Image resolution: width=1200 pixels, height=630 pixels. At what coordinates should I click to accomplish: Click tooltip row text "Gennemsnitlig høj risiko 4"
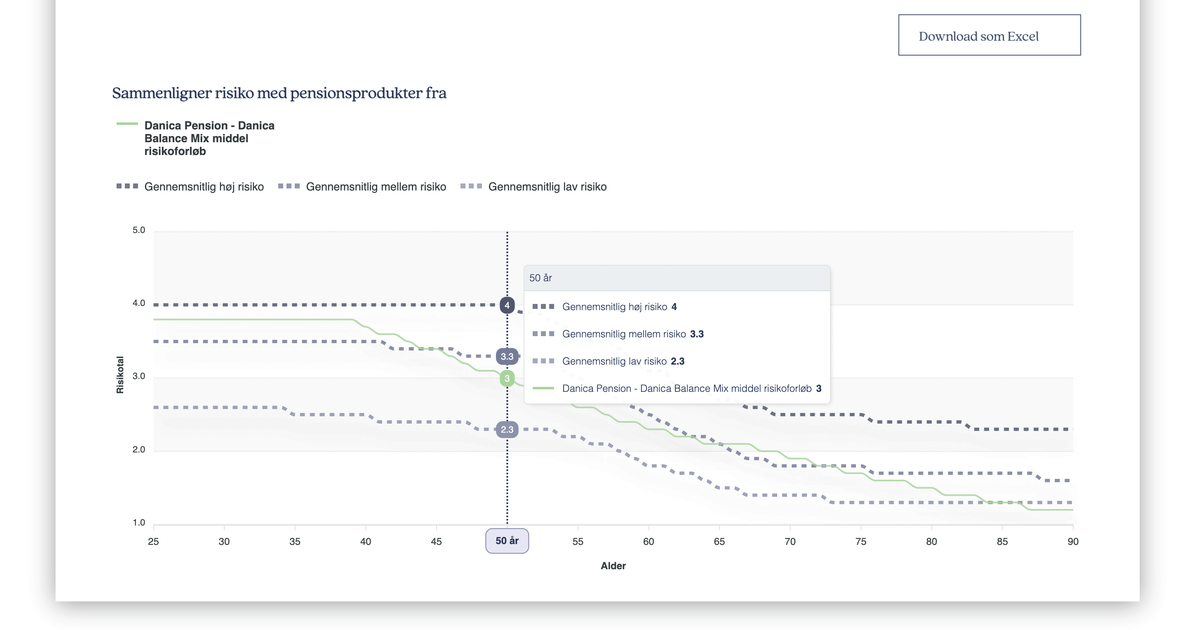[x=620, y=307]
